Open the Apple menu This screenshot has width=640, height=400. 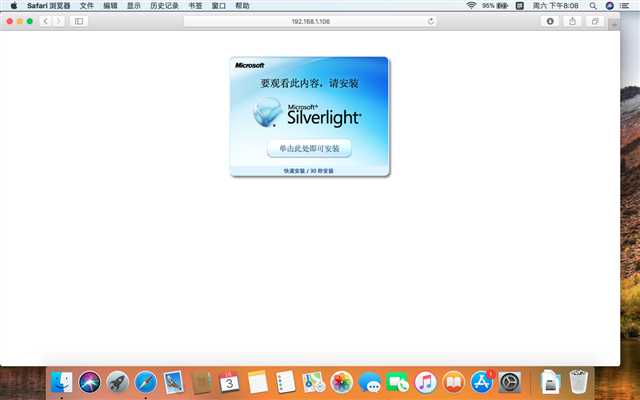14,6
